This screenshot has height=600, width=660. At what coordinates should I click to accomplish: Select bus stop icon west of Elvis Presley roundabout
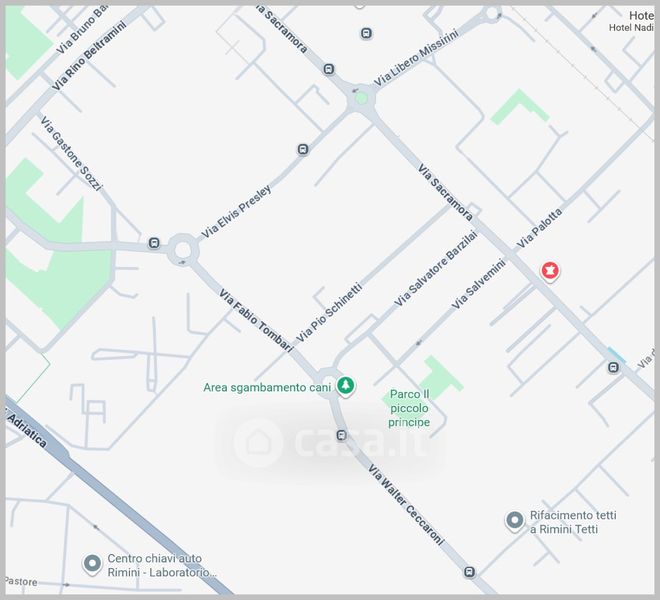tap(154, 243)
